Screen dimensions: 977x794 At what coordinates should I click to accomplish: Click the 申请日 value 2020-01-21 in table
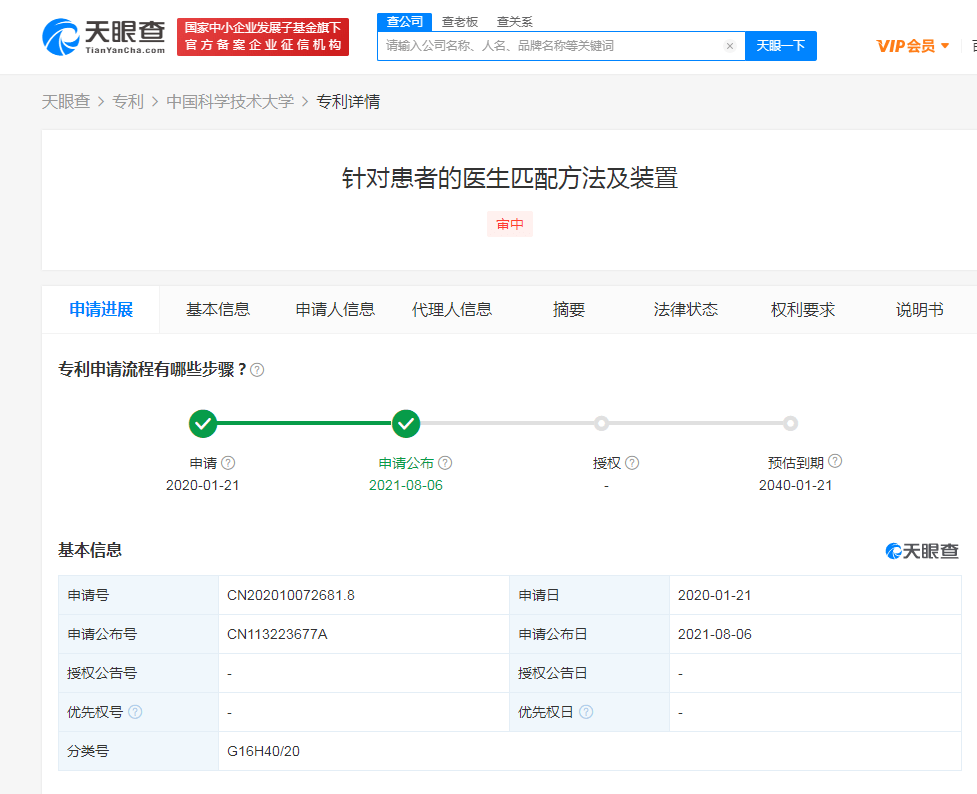click(x=715, y=595)
